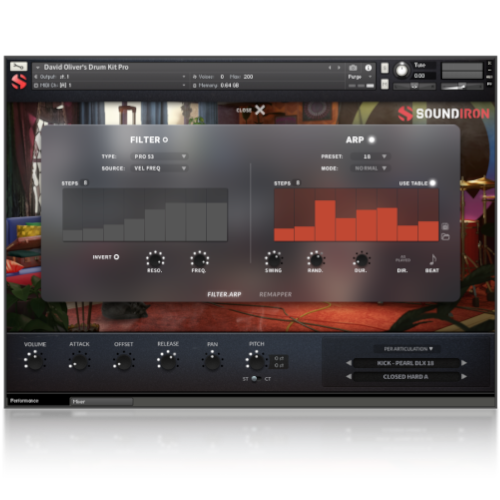Open the Per Articulation dropdown
This screenshot has width=500, height=500.
(x=407, y=349)
